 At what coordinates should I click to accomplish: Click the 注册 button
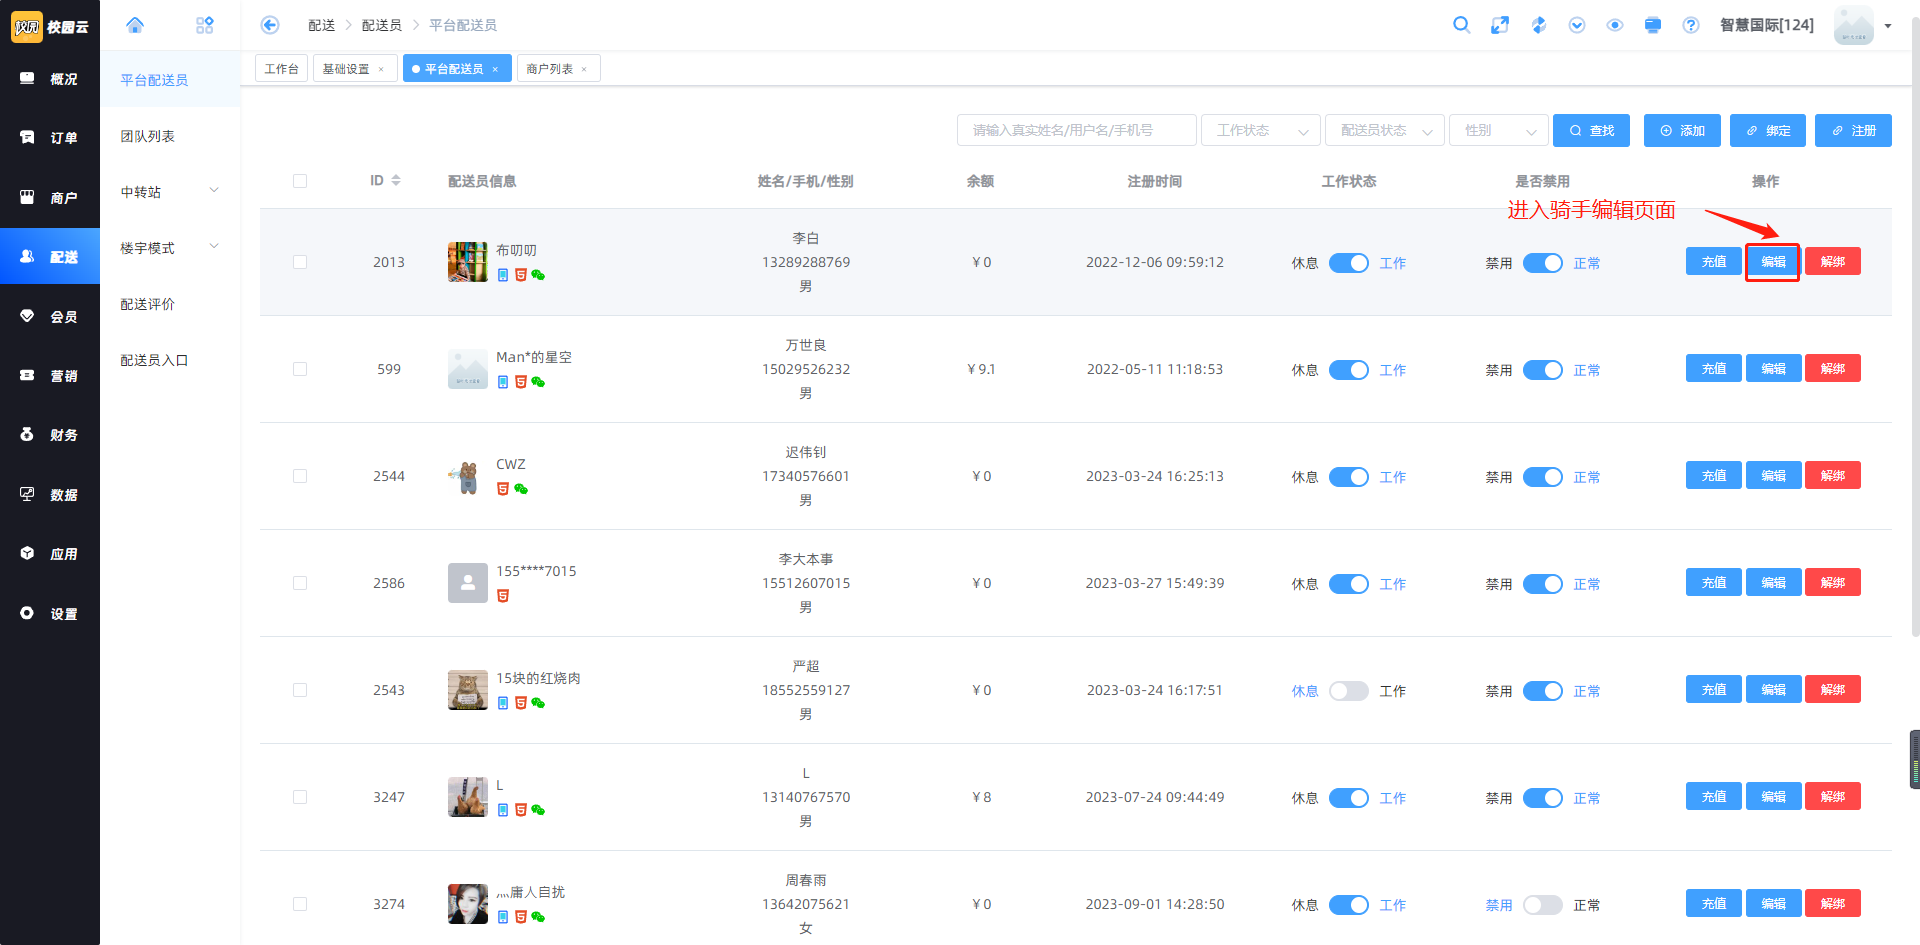click(x=1853, y=130)
